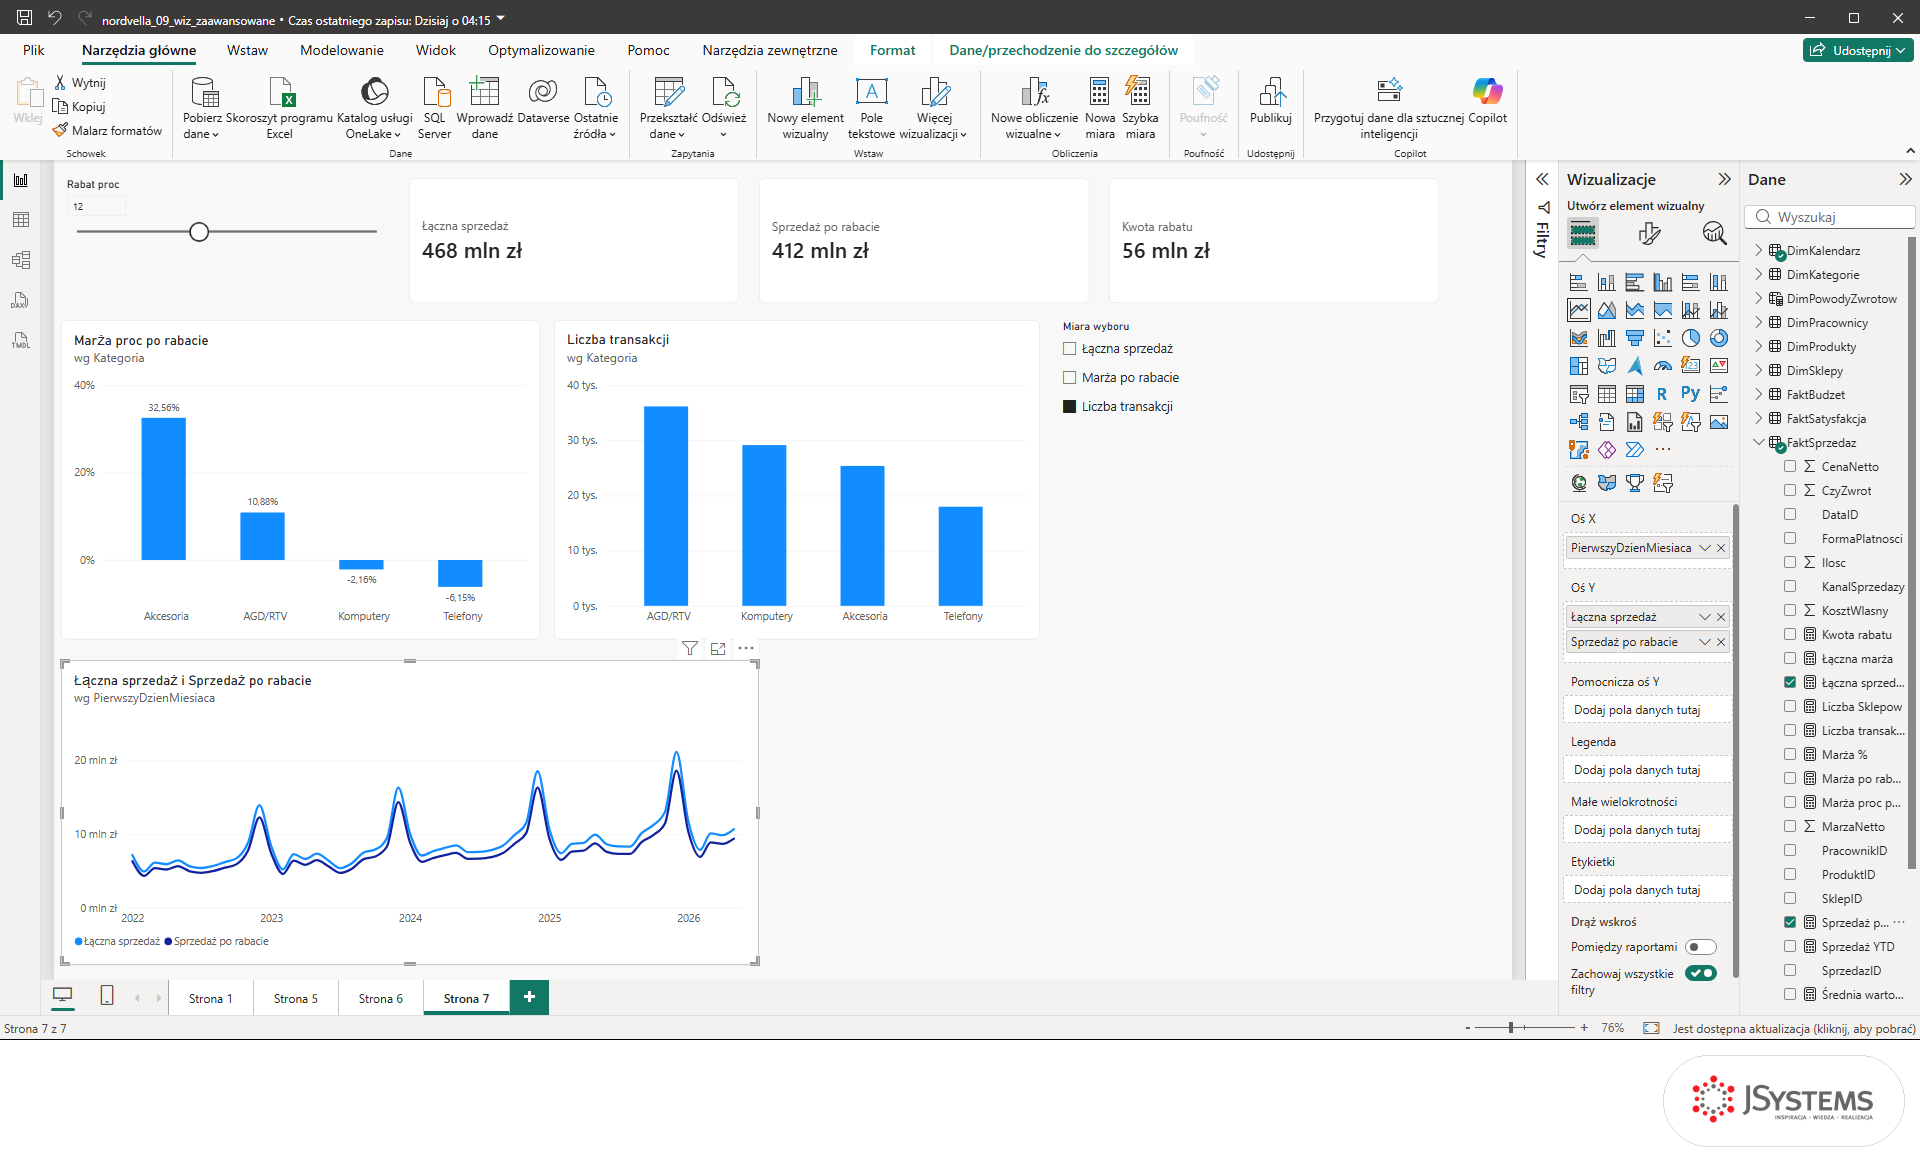Open the analytics magnifier tab icon
This screenshot has width=1920, height=1162.
pos(1714,233)
